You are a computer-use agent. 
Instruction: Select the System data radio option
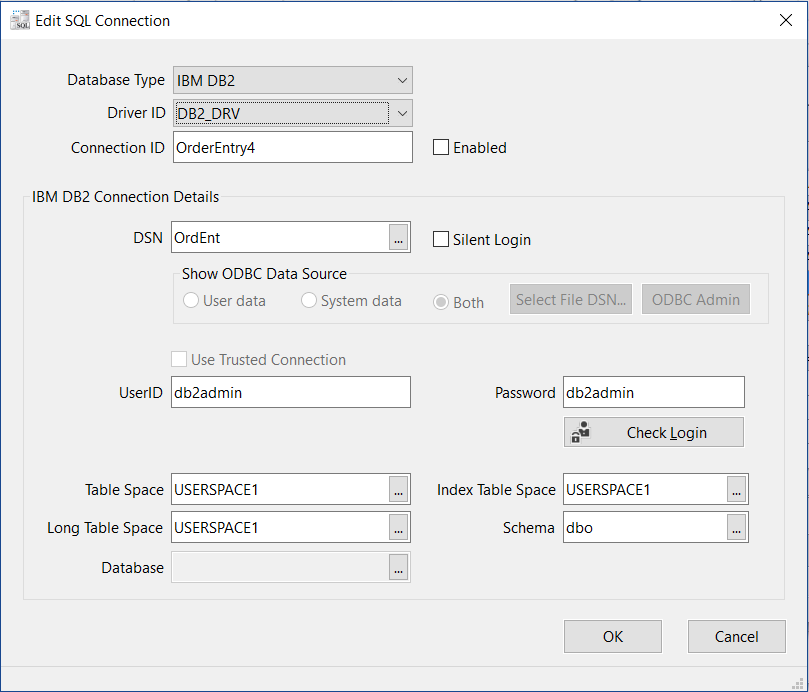coord(309,300)
